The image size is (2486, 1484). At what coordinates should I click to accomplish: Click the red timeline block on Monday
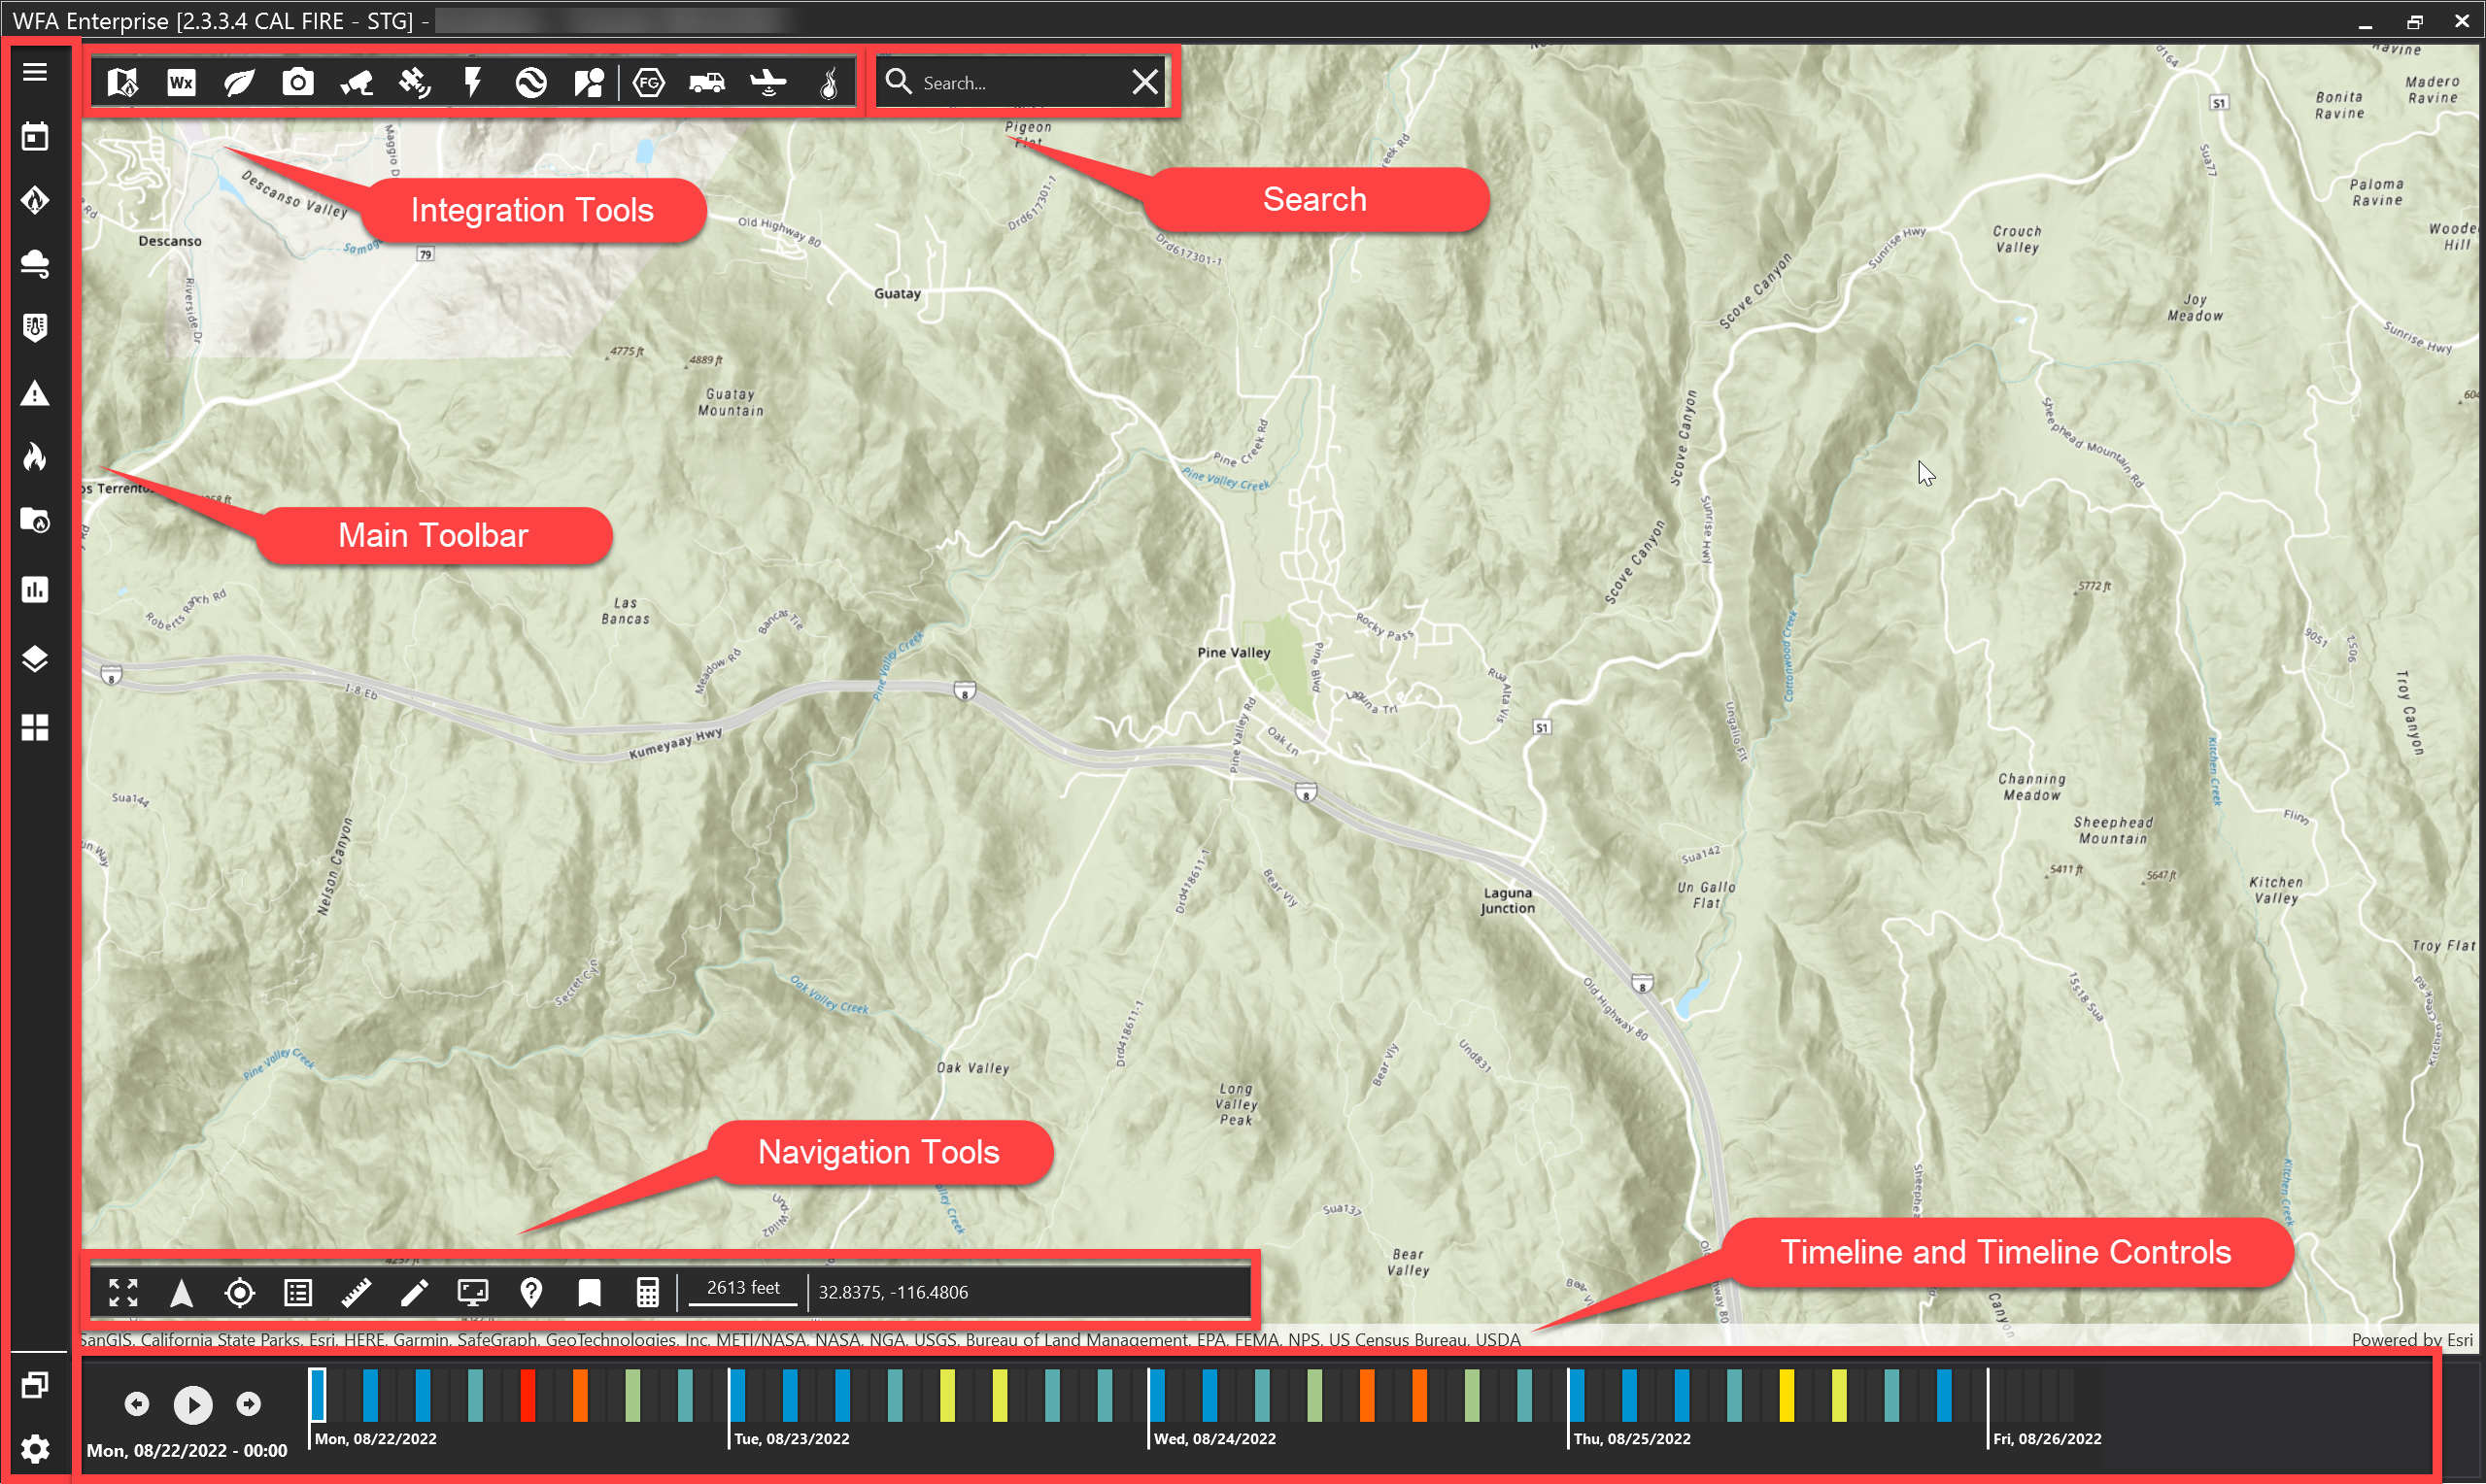527,1394
